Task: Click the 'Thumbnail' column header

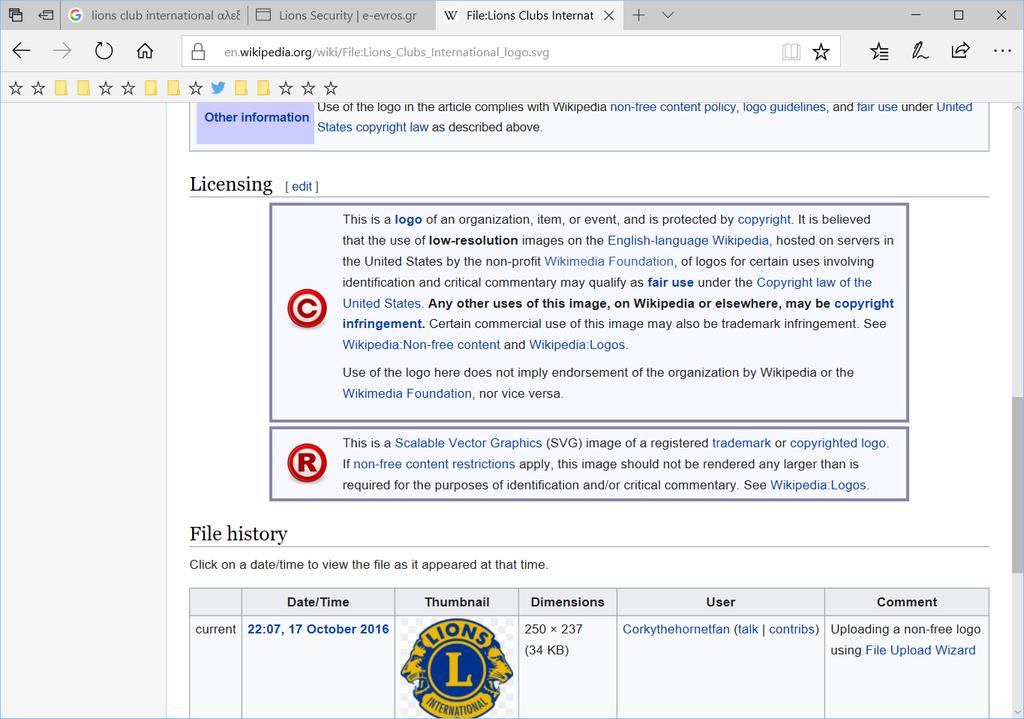Action: pyautogui.click(x=457, y=602)
